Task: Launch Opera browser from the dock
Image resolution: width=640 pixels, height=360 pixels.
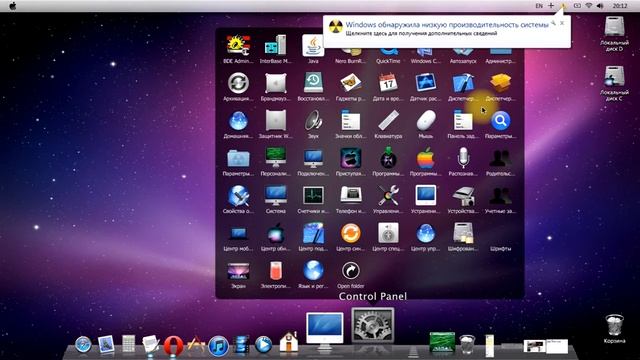Action: point(173,345)
